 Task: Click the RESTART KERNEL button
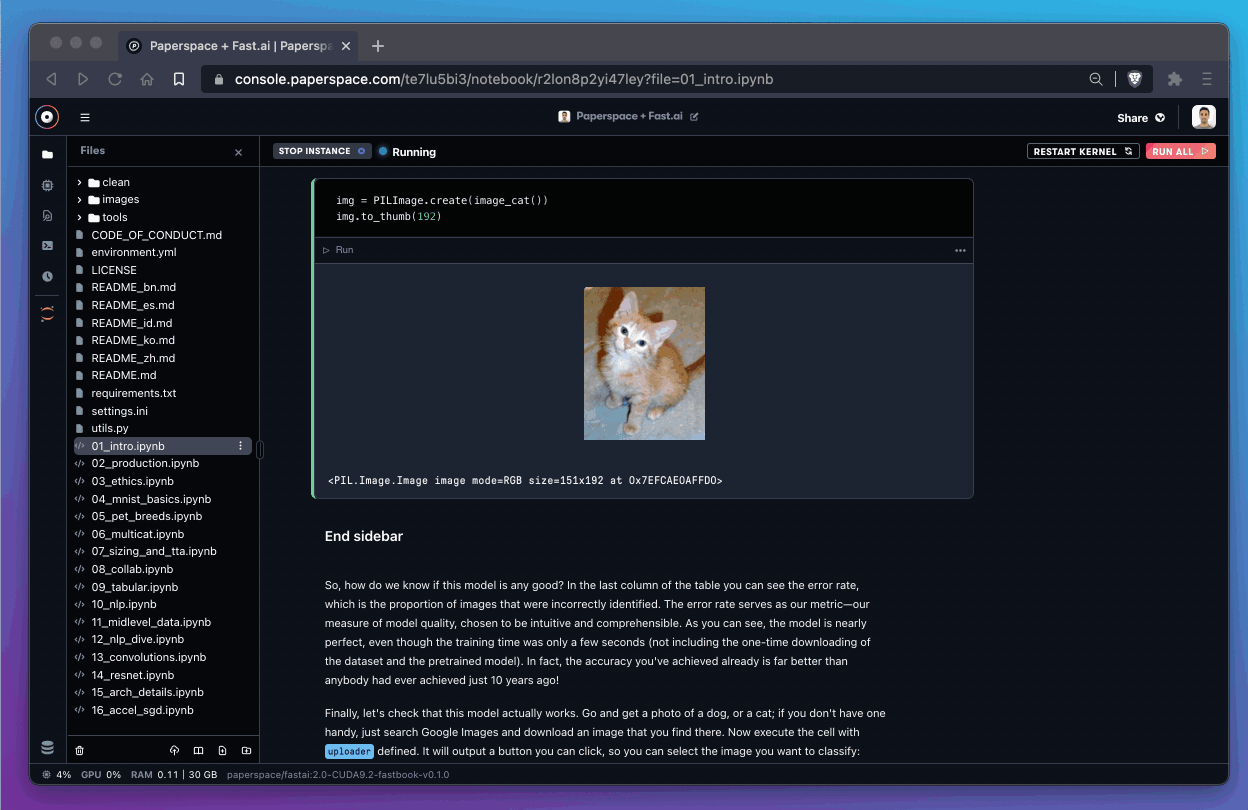[x=1083, y=151]
